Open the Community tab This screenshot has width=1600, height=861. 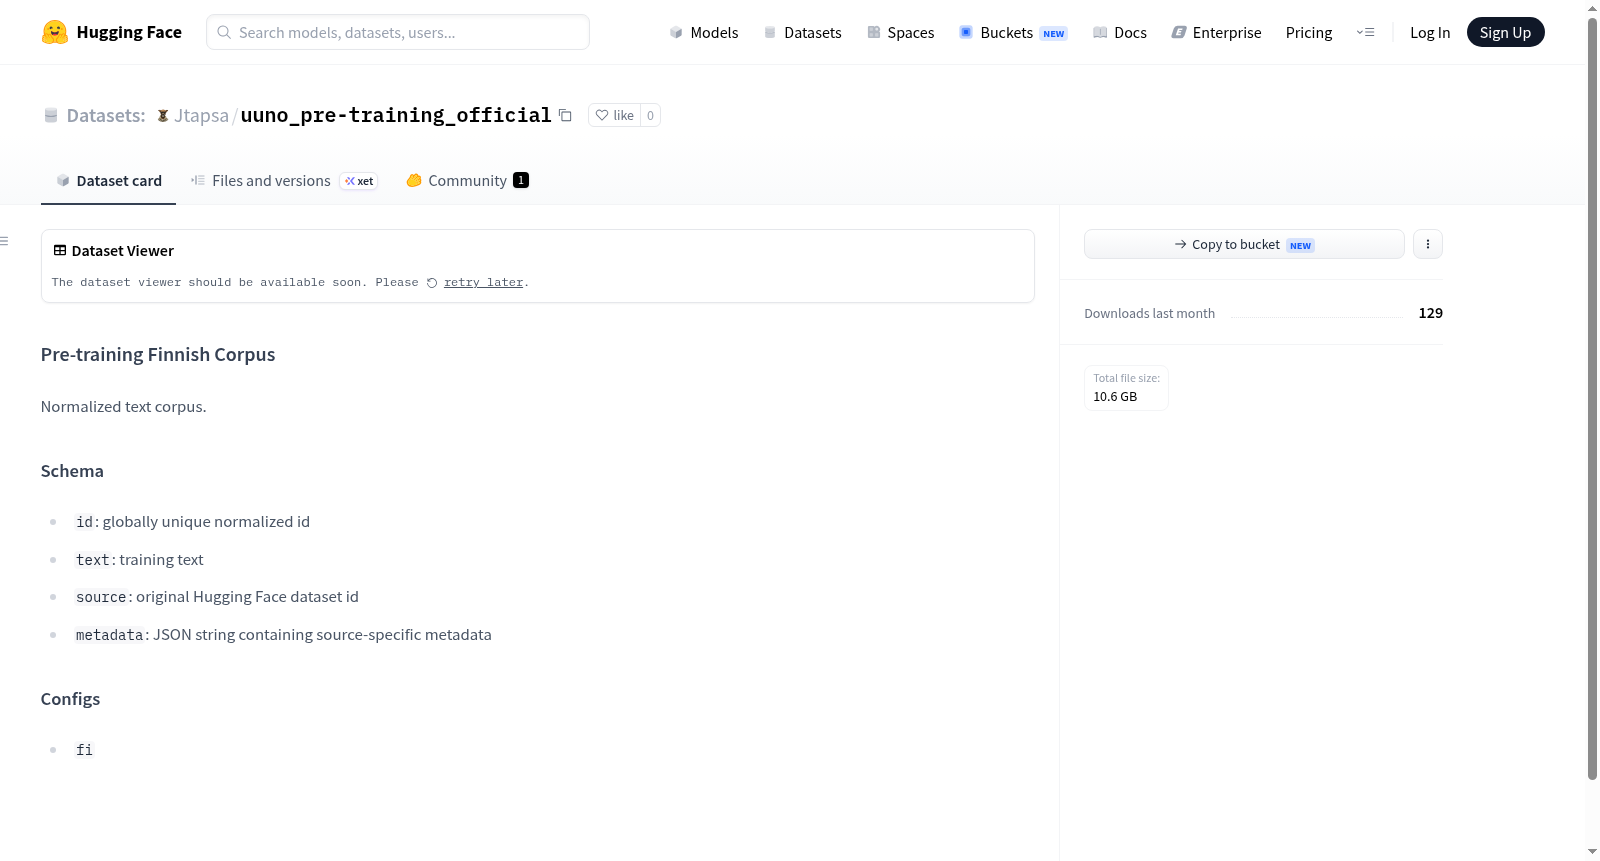(x=467, y=181)
